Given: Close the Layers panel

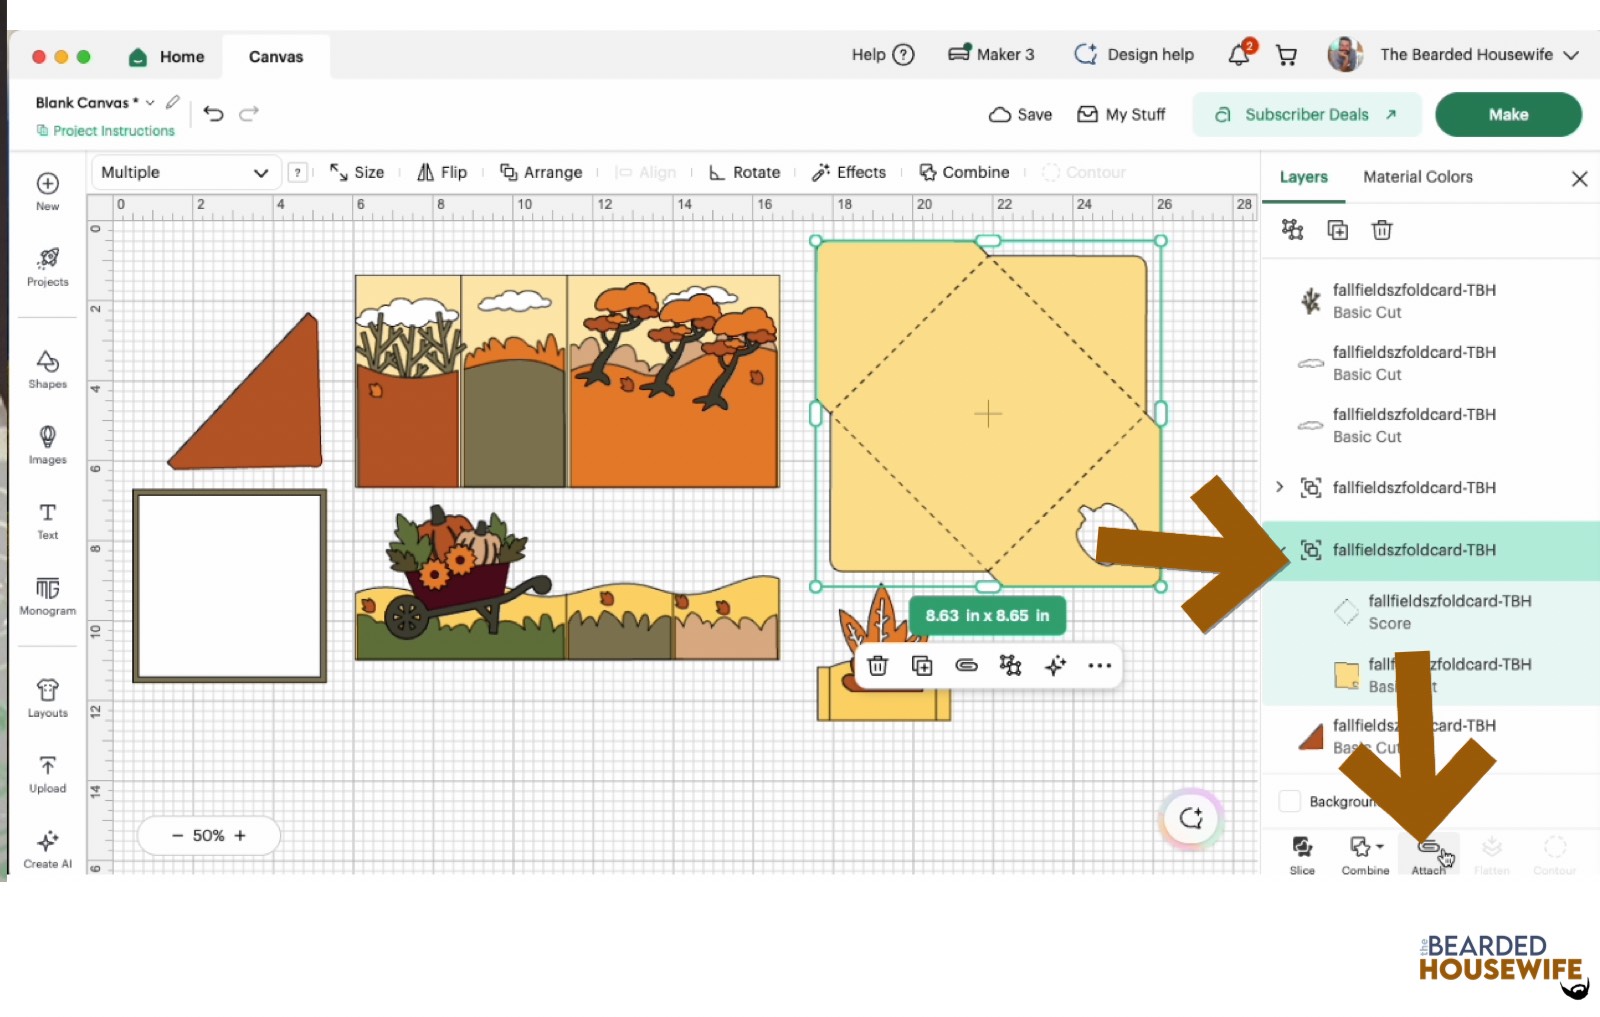Looking at the screenshot, I should (1580, 178).
